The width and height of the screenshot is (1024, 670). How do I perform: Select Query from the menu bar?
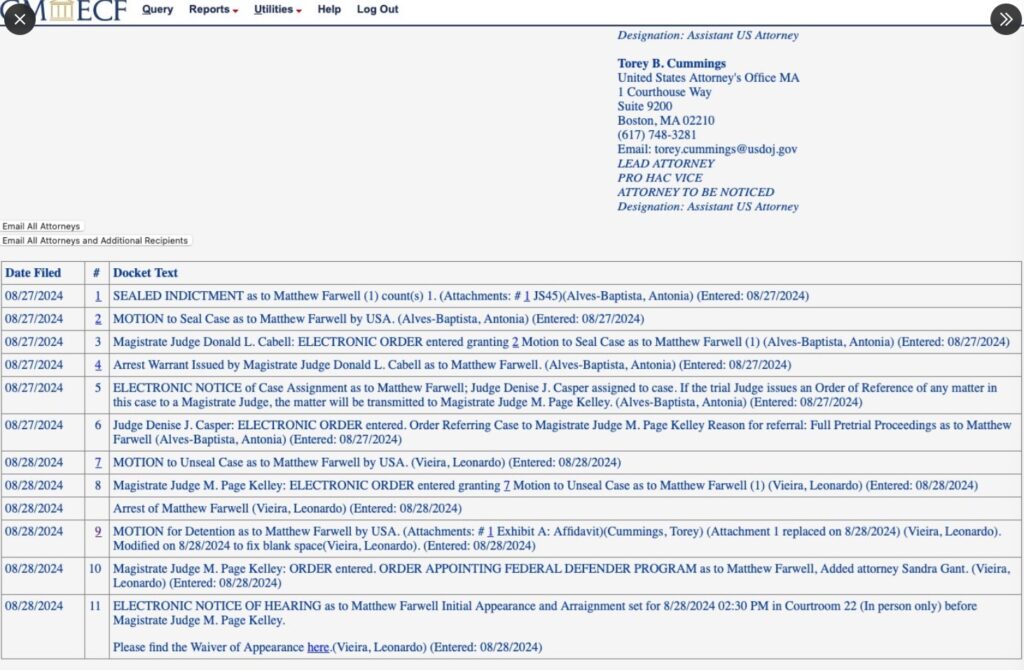click(x=157, y=9)
